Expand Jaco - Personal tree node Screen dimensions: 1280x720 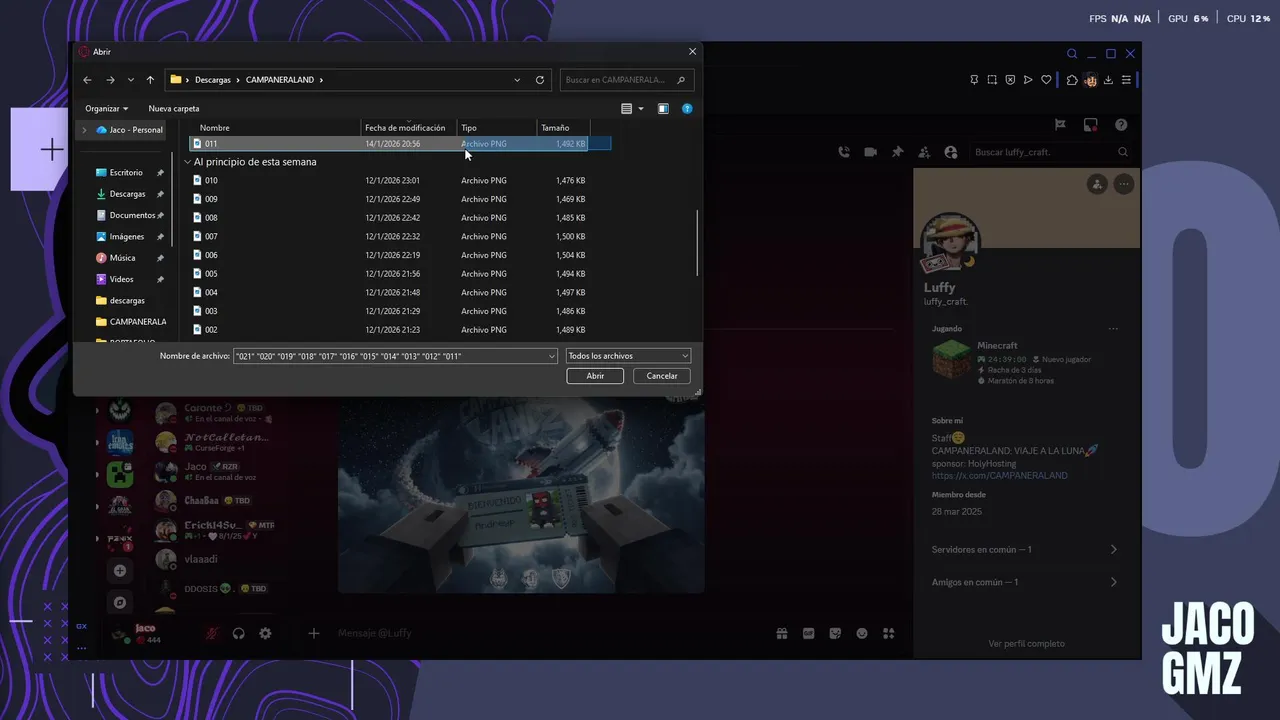click(84, 130)
